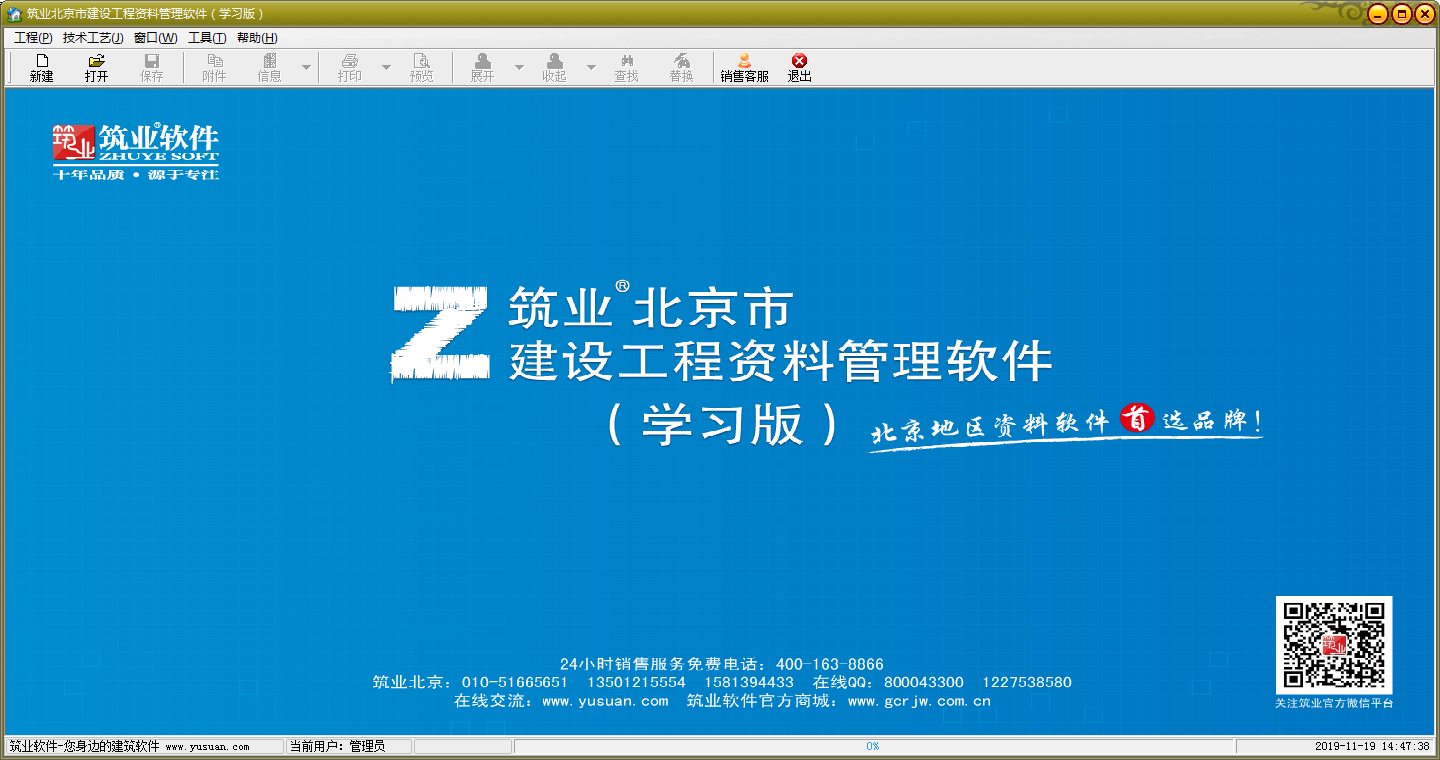Image resolution: width=1440 pixels, height=760 pixels.
Task: Click the 筑业软件 logo at top left
Action: [x=135, y=152]
